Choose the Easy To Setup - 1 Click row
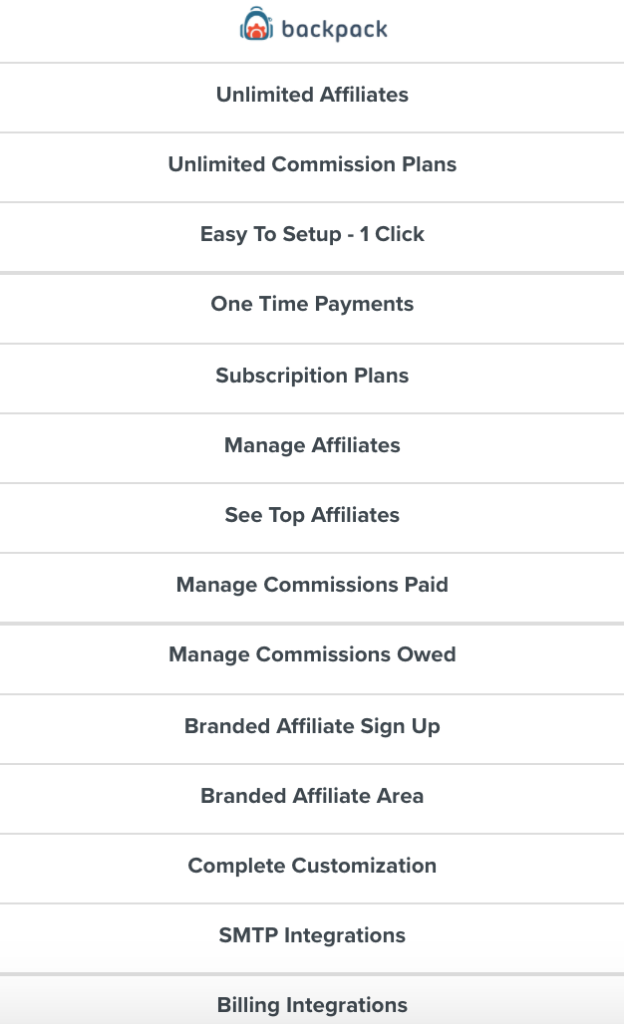The height and width of the screenshot is (1024, 624). point(312,237)
